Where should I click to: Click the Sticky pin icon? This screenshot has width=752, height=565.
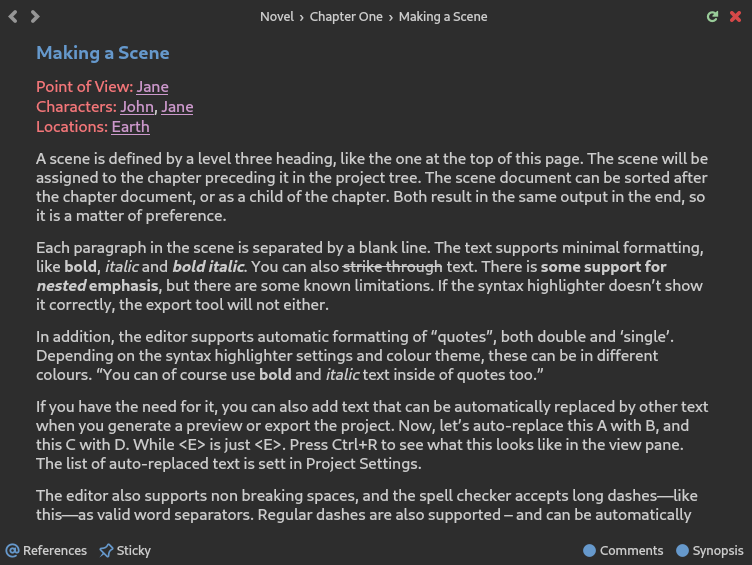coord(106,550)
